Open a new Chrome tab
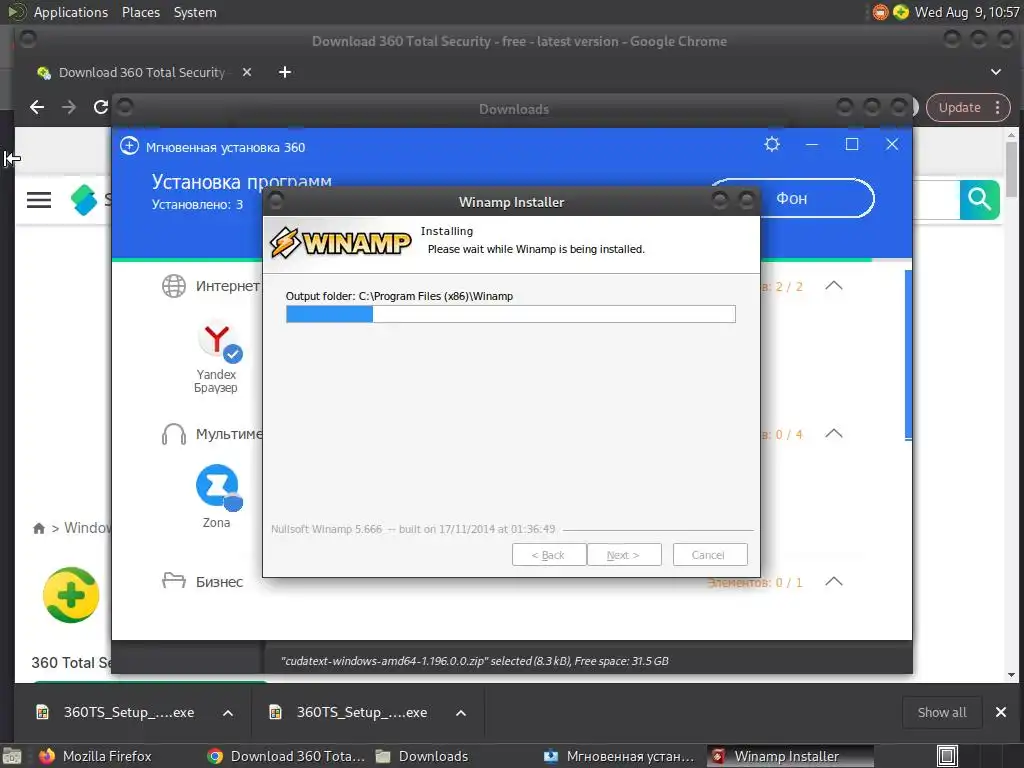Viewport: 1024px width, 768px height. coord(285,72)
